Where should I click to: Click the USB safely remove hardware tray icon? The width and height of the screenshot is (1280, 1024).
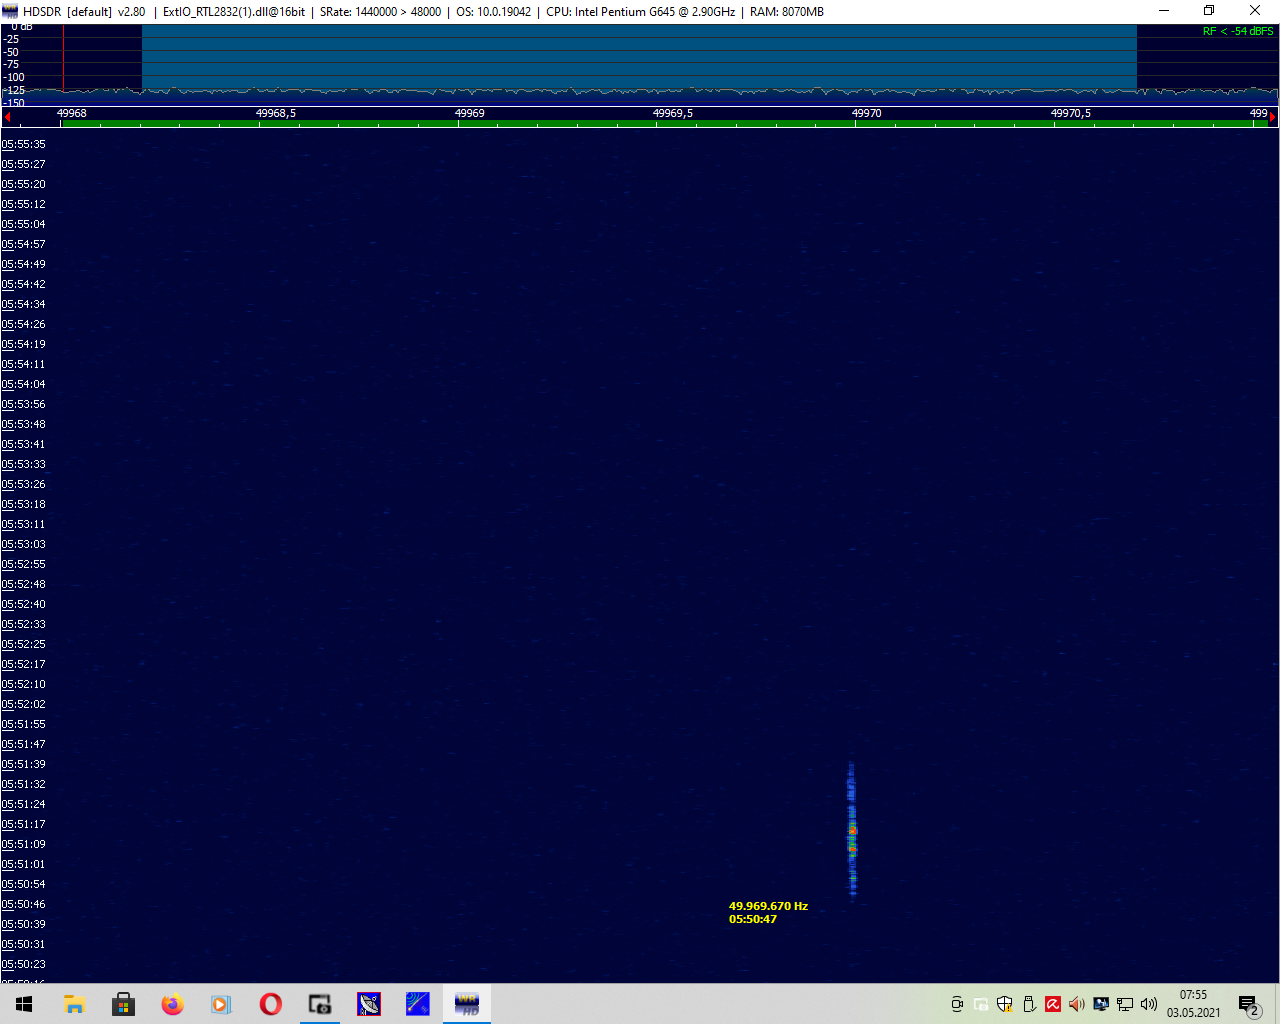pos(1029,1004)
